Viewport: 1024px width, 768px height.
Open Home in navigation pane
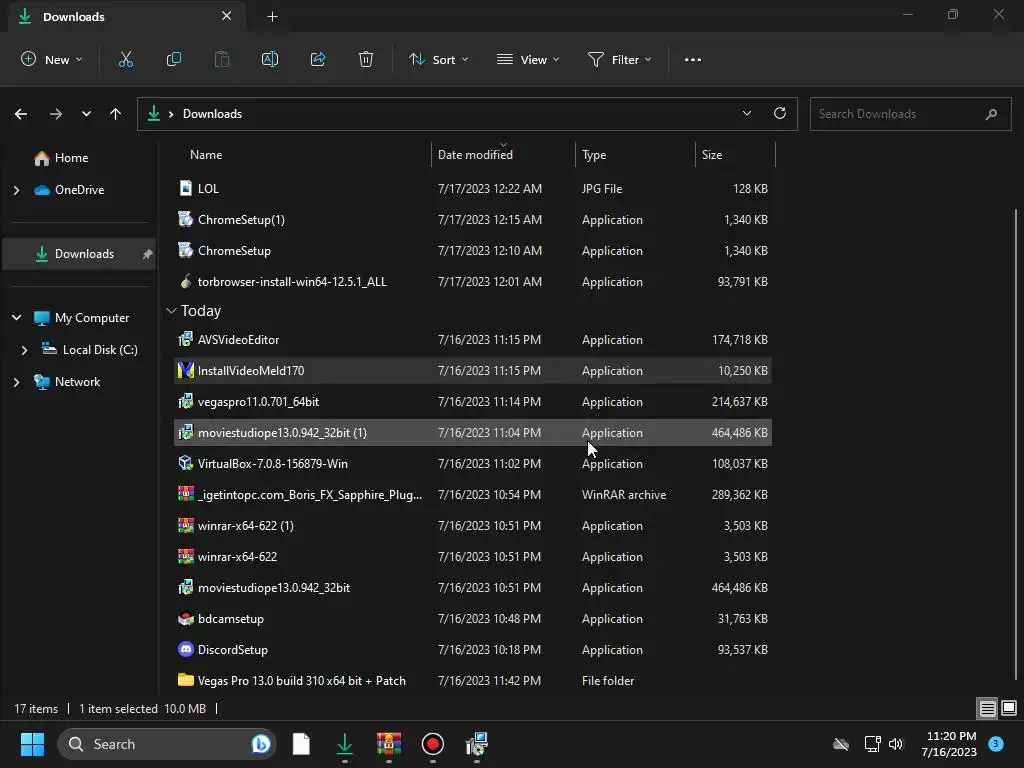point(71,157)
